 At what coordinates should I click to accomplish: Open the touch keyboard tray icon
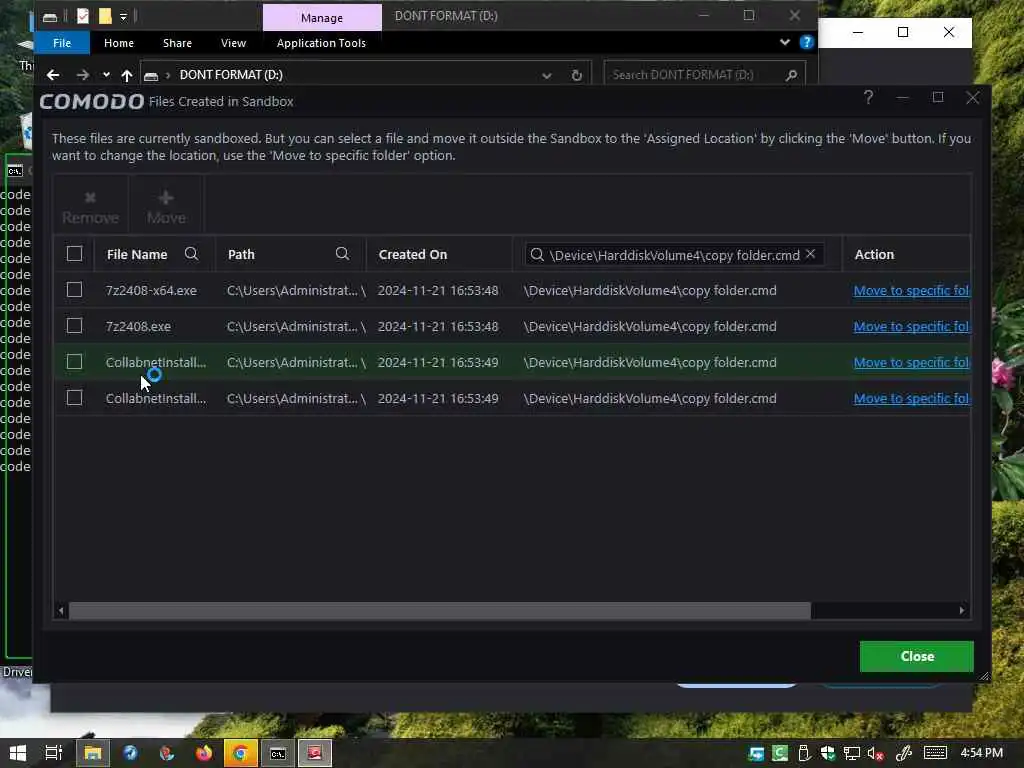[935, 754]
